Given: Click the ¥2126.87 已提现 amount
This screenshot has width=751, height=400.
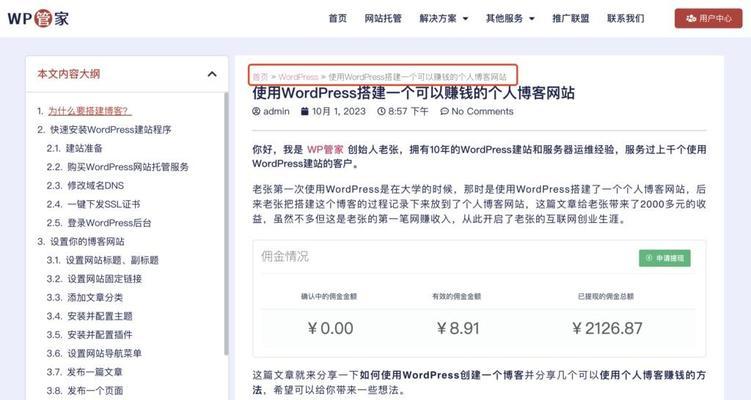Looking at the screenshot, I should click(x=607, y=329).
